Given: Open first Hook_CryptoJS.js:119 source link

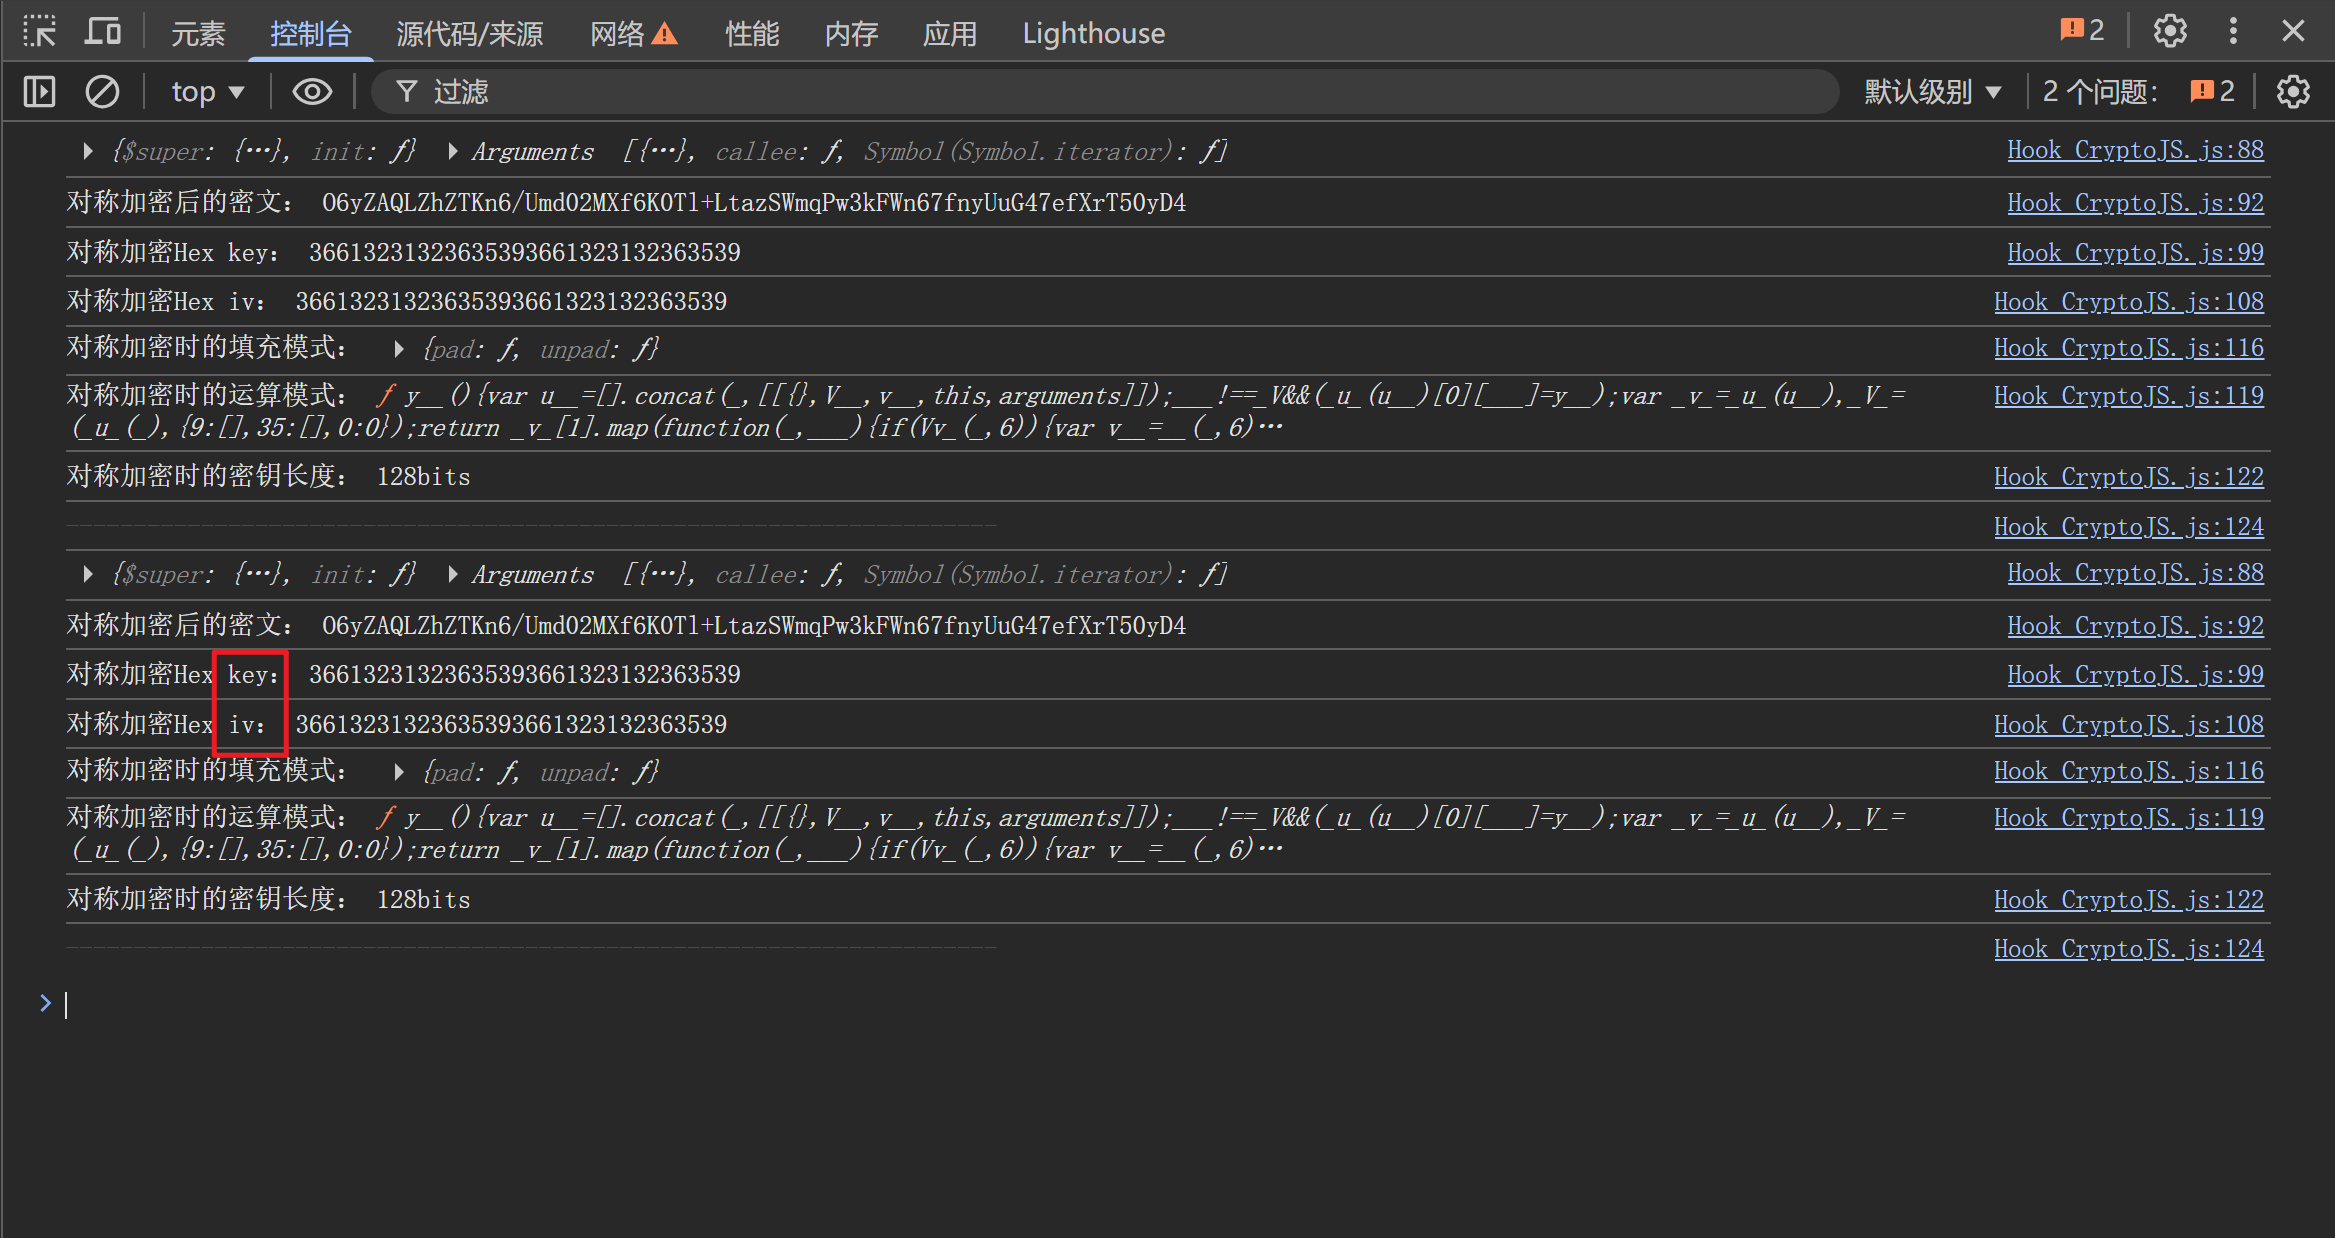Looking at the screenshot, I should click(x=2129, y=396).
